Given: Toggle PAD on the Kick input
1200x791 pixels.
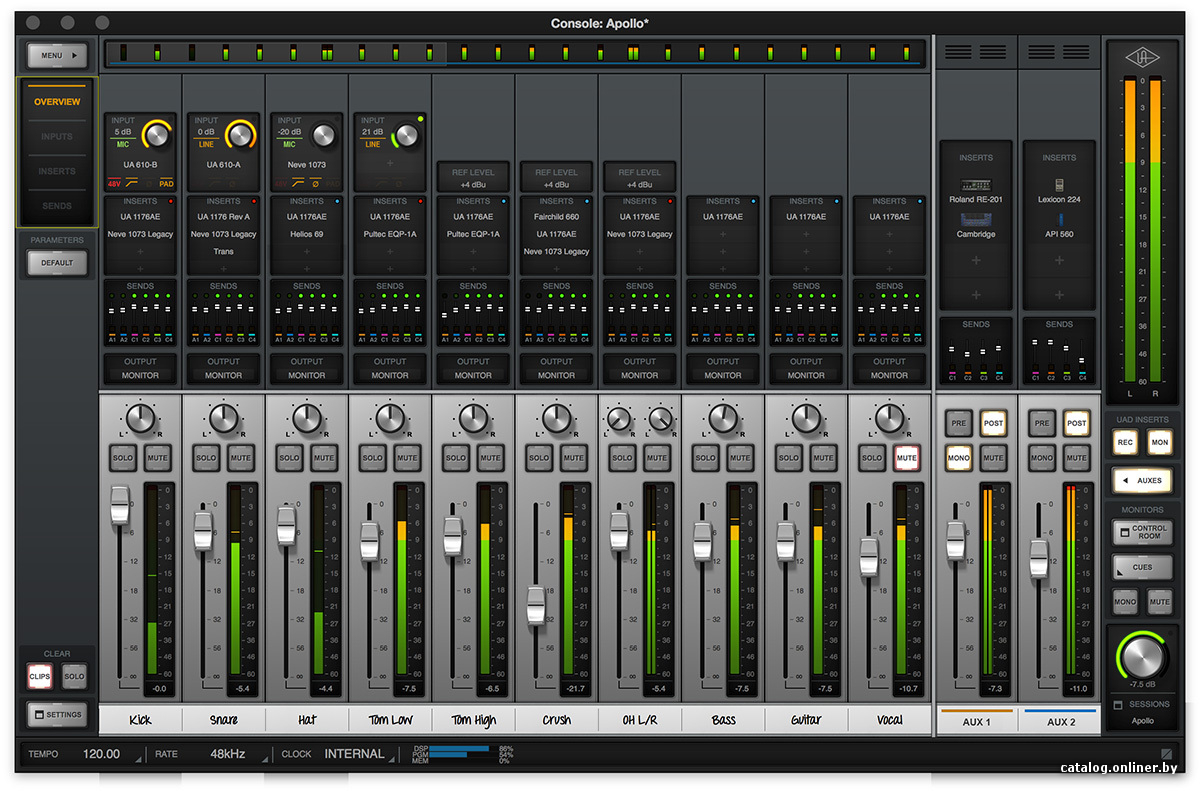Looking at the screenshot, I should click(166, 183).
